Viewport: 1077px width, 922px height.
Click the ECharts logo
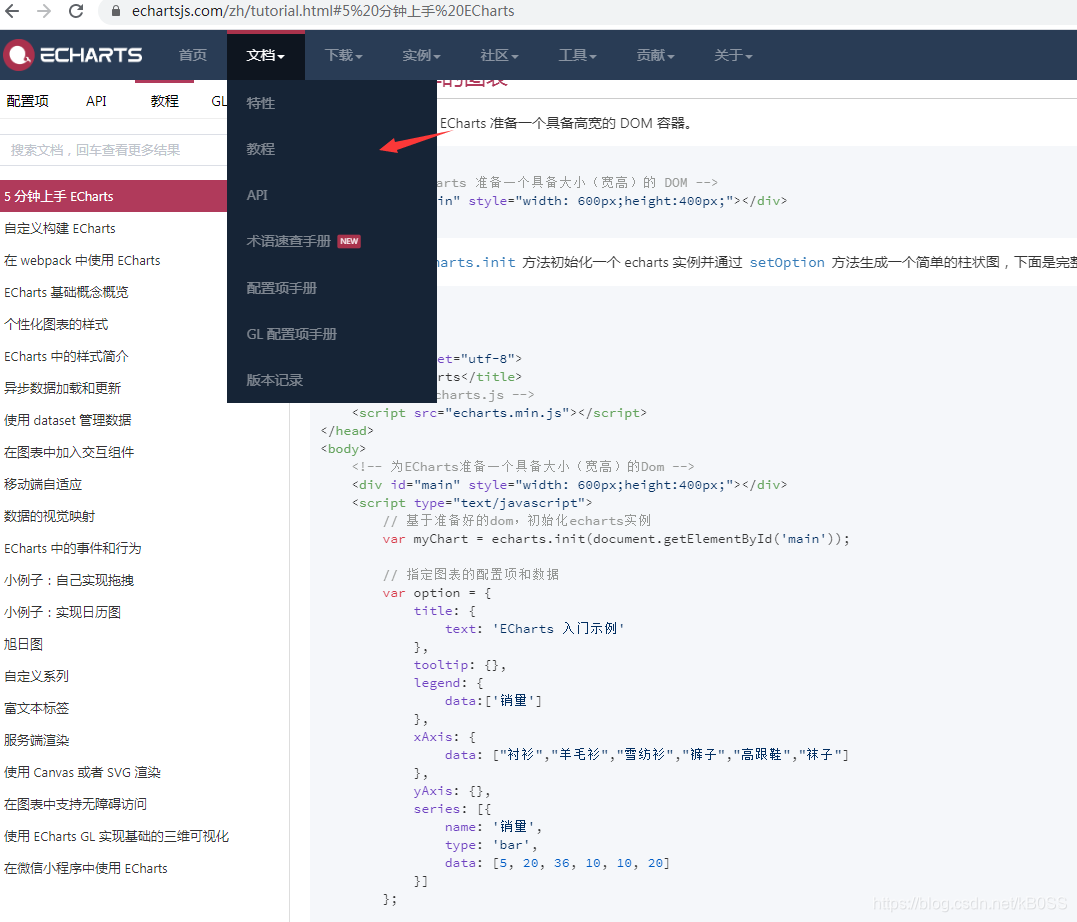(x=73, y=55)
